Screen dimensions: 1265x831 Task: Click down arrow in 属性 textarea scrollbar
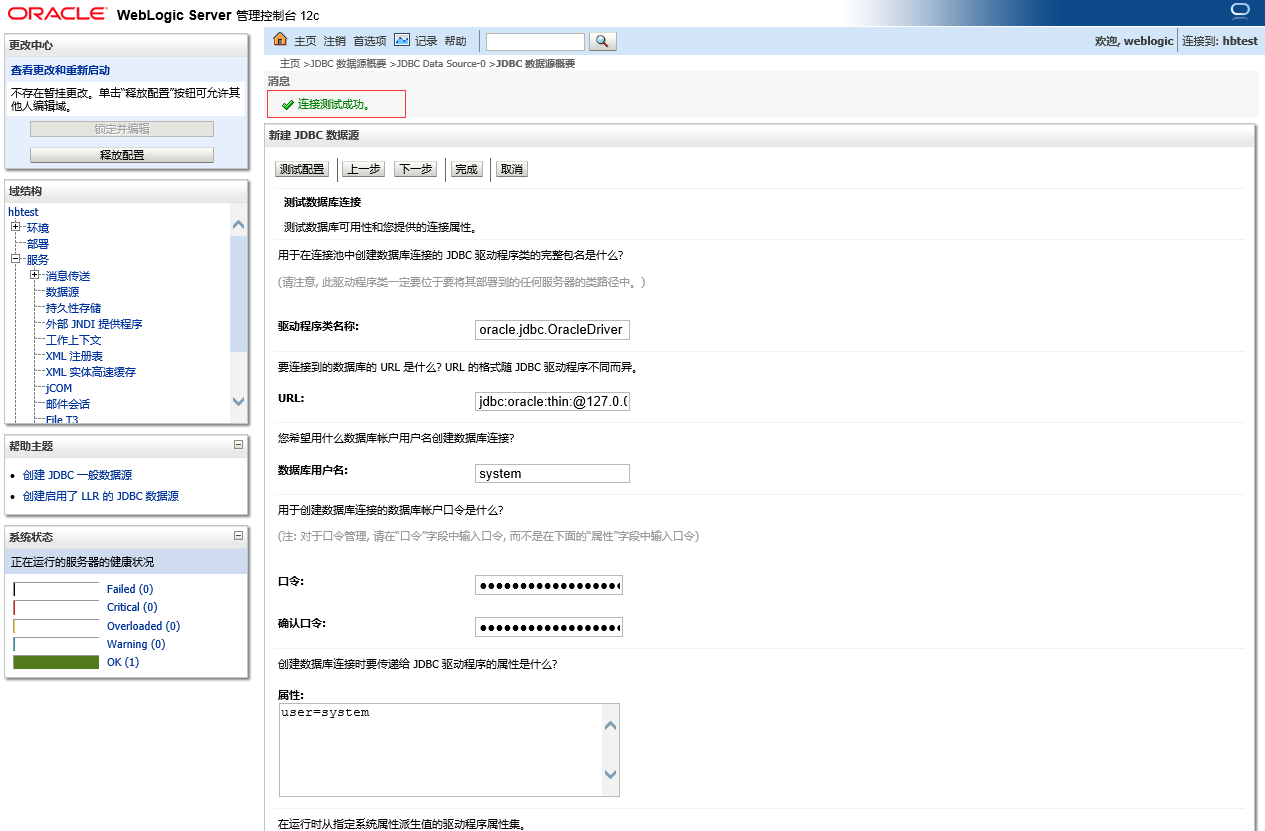pos(610,774)
